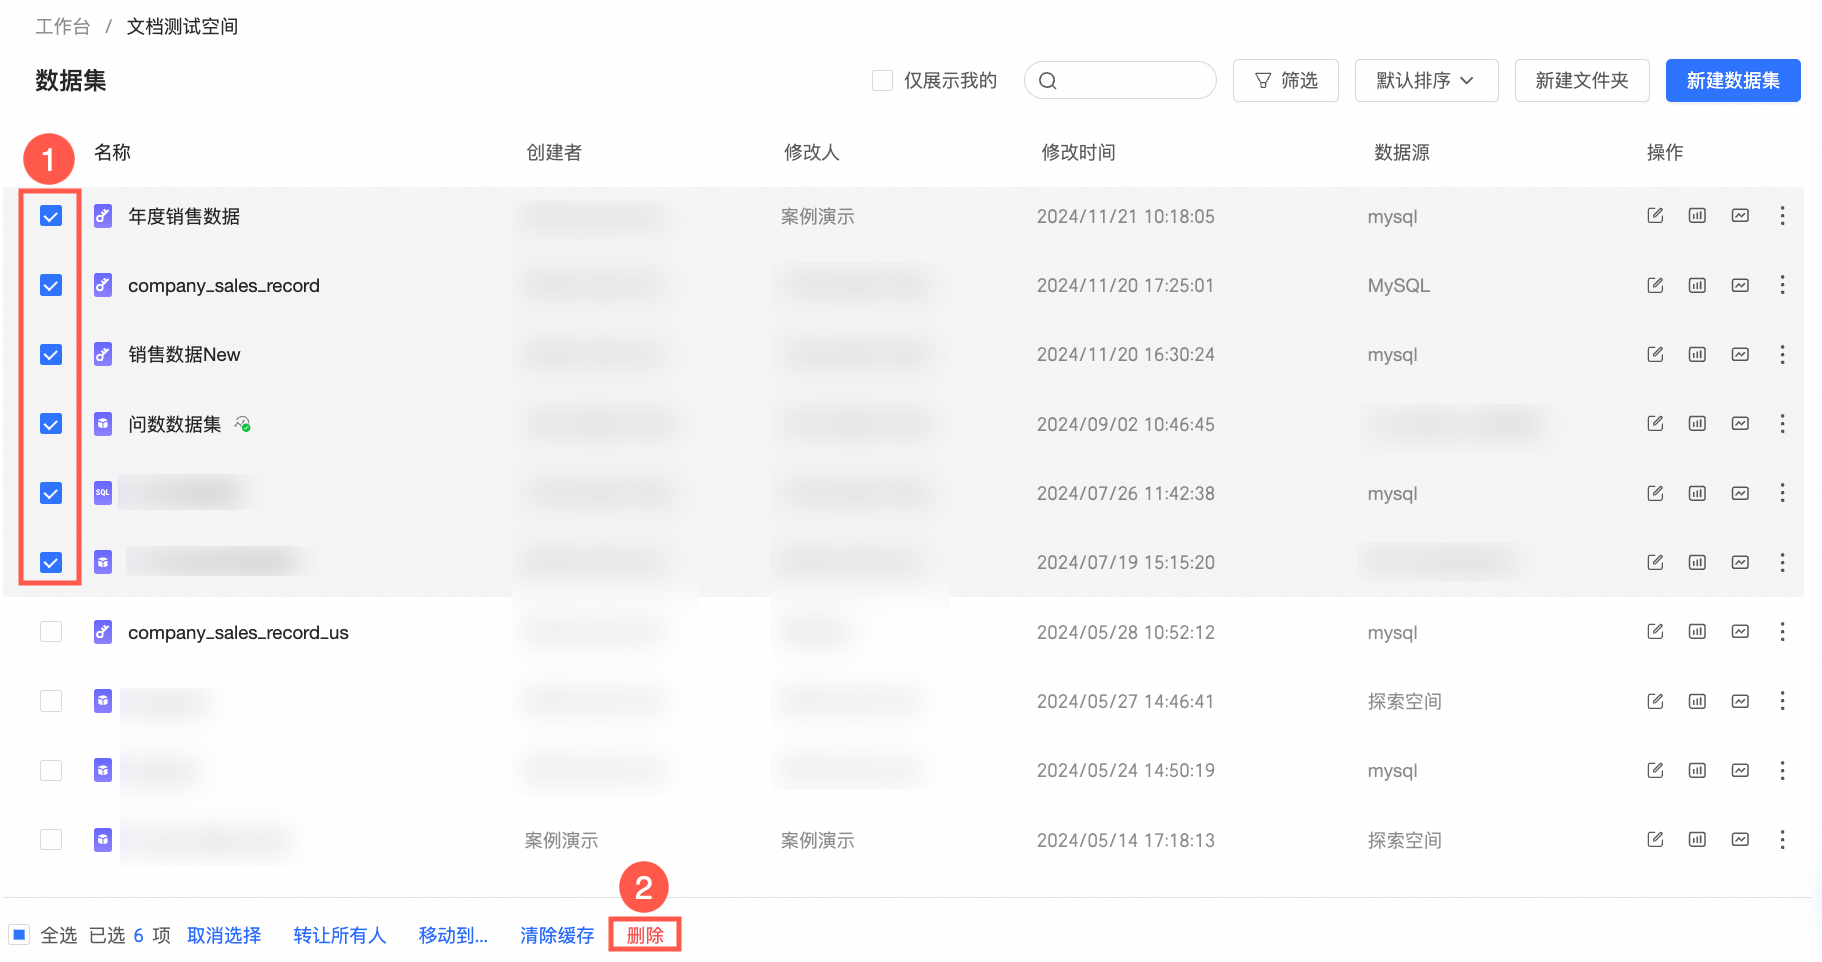1822x962 pixels.
Task: Click the SQL dataset icon in 2024/07/26 row
Action: click(x=103, y=493)
